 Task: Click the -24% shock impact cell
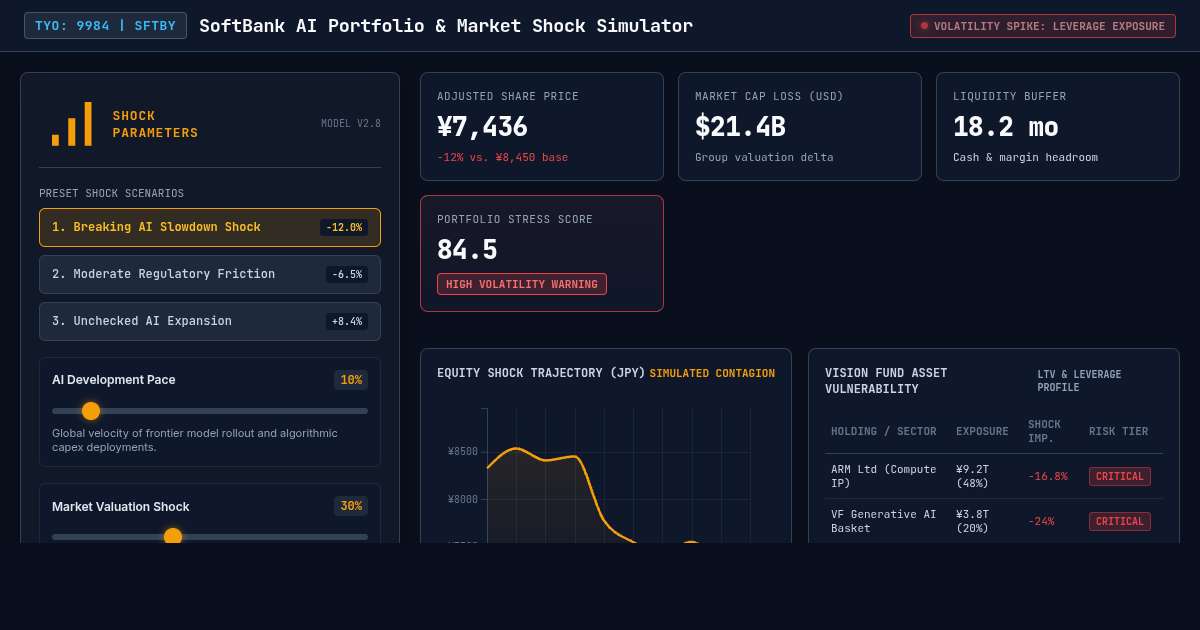(x=1041, y=521)
